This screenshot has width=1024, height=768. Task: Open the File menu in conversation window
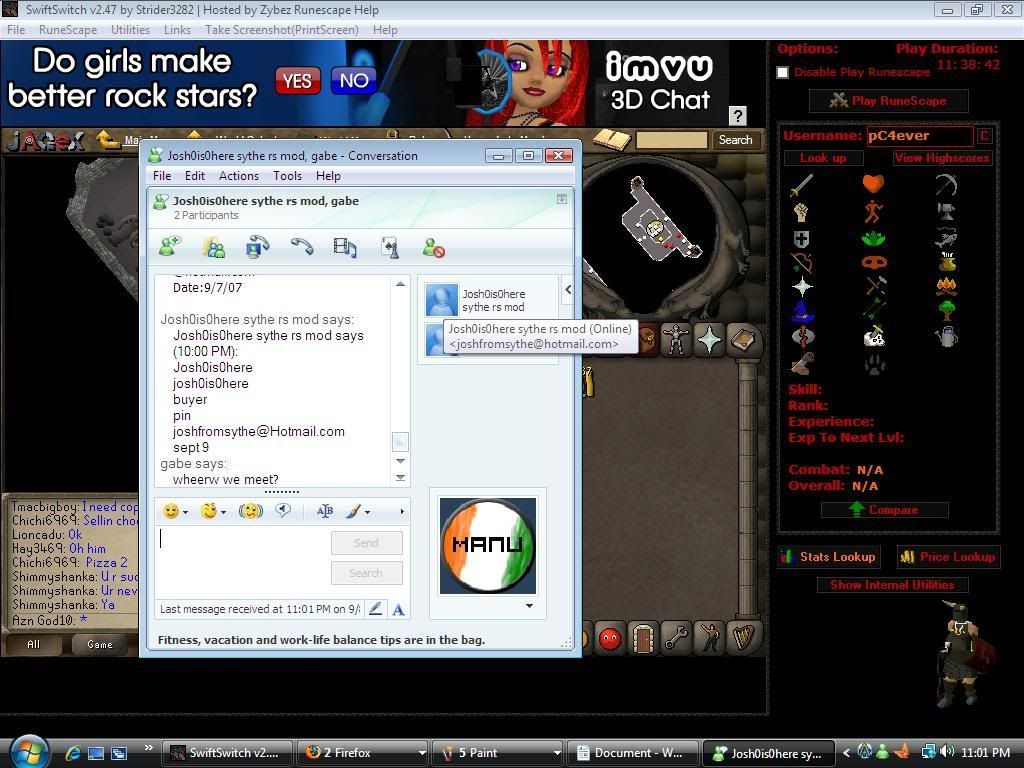pyautogui.click(x=162, y=176)
